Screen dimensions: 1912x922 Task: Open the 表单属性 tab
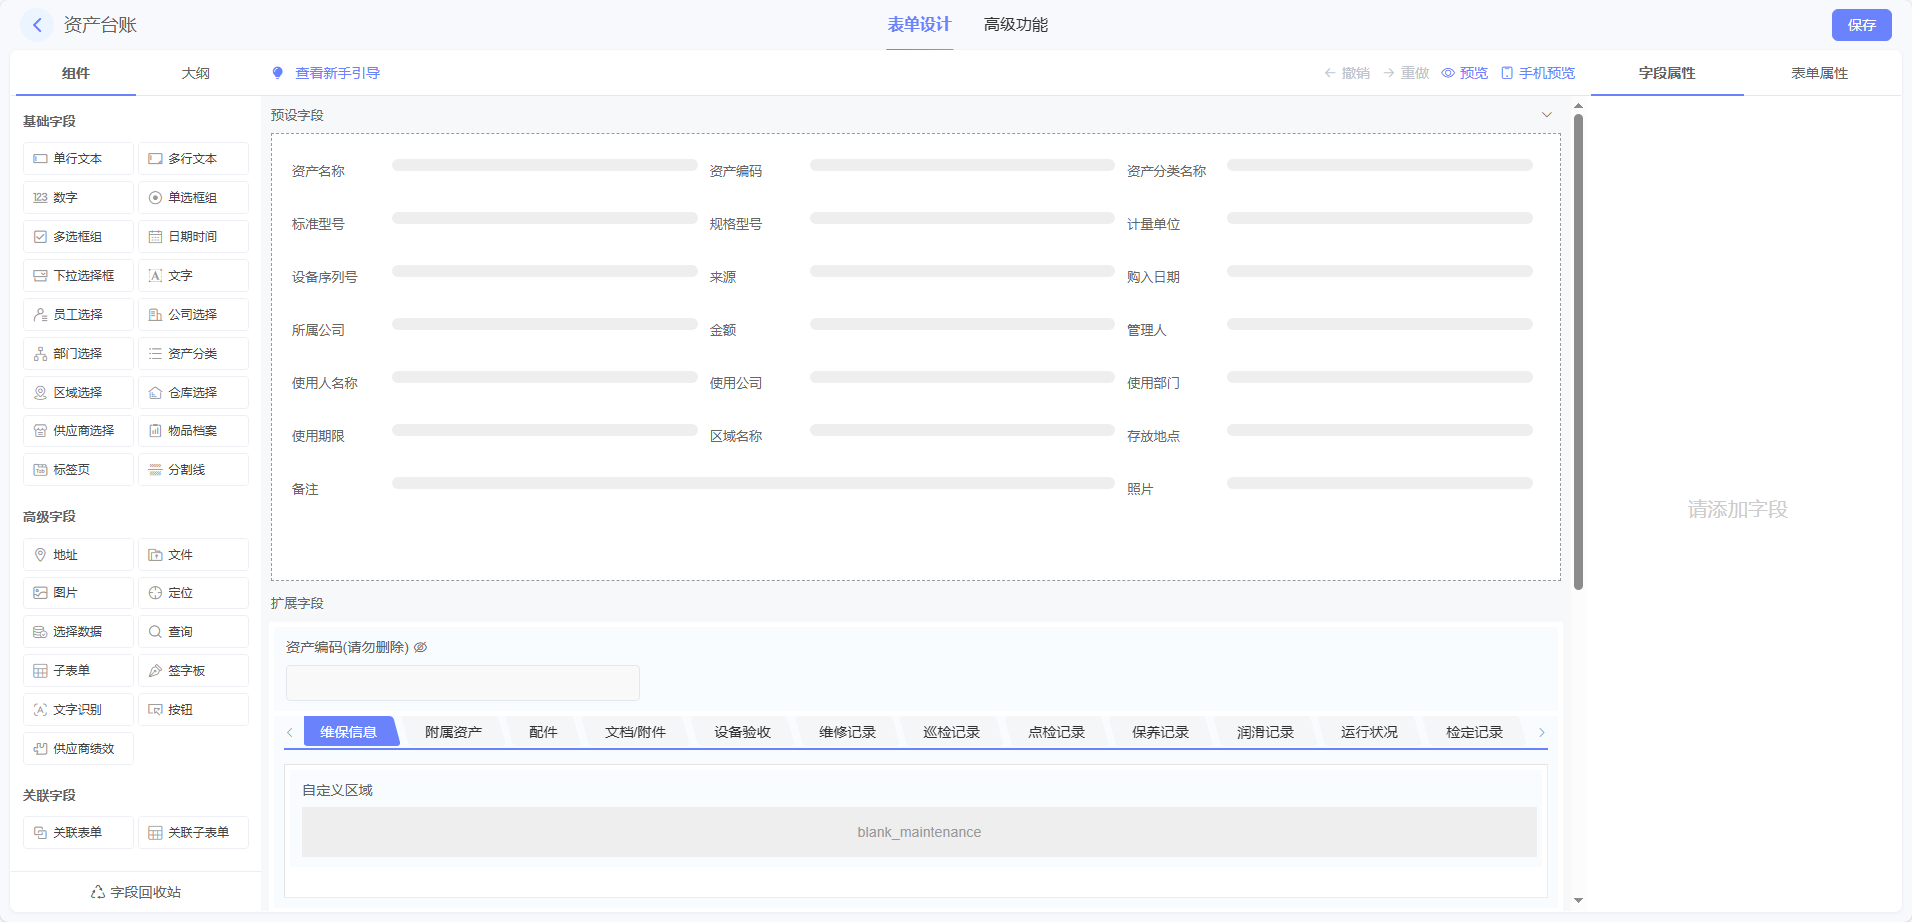click(x=1819, y=73)
